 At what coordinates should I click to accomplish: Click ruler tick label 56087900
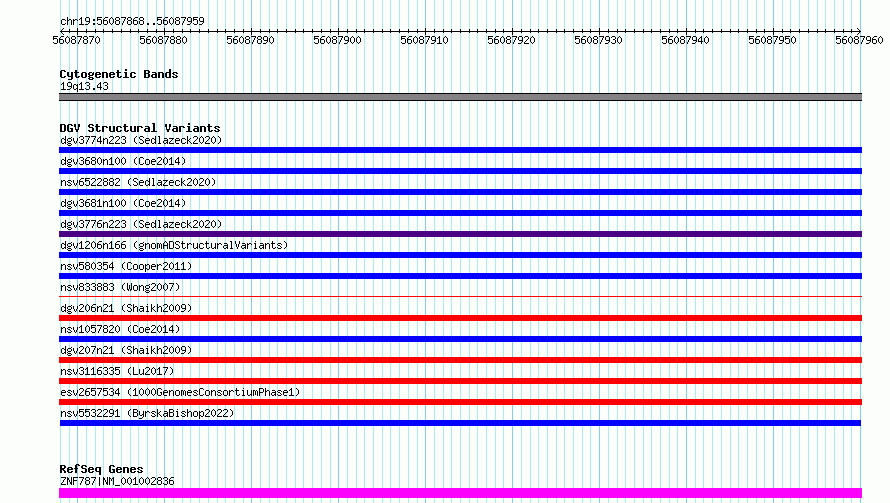click(338, 40)
